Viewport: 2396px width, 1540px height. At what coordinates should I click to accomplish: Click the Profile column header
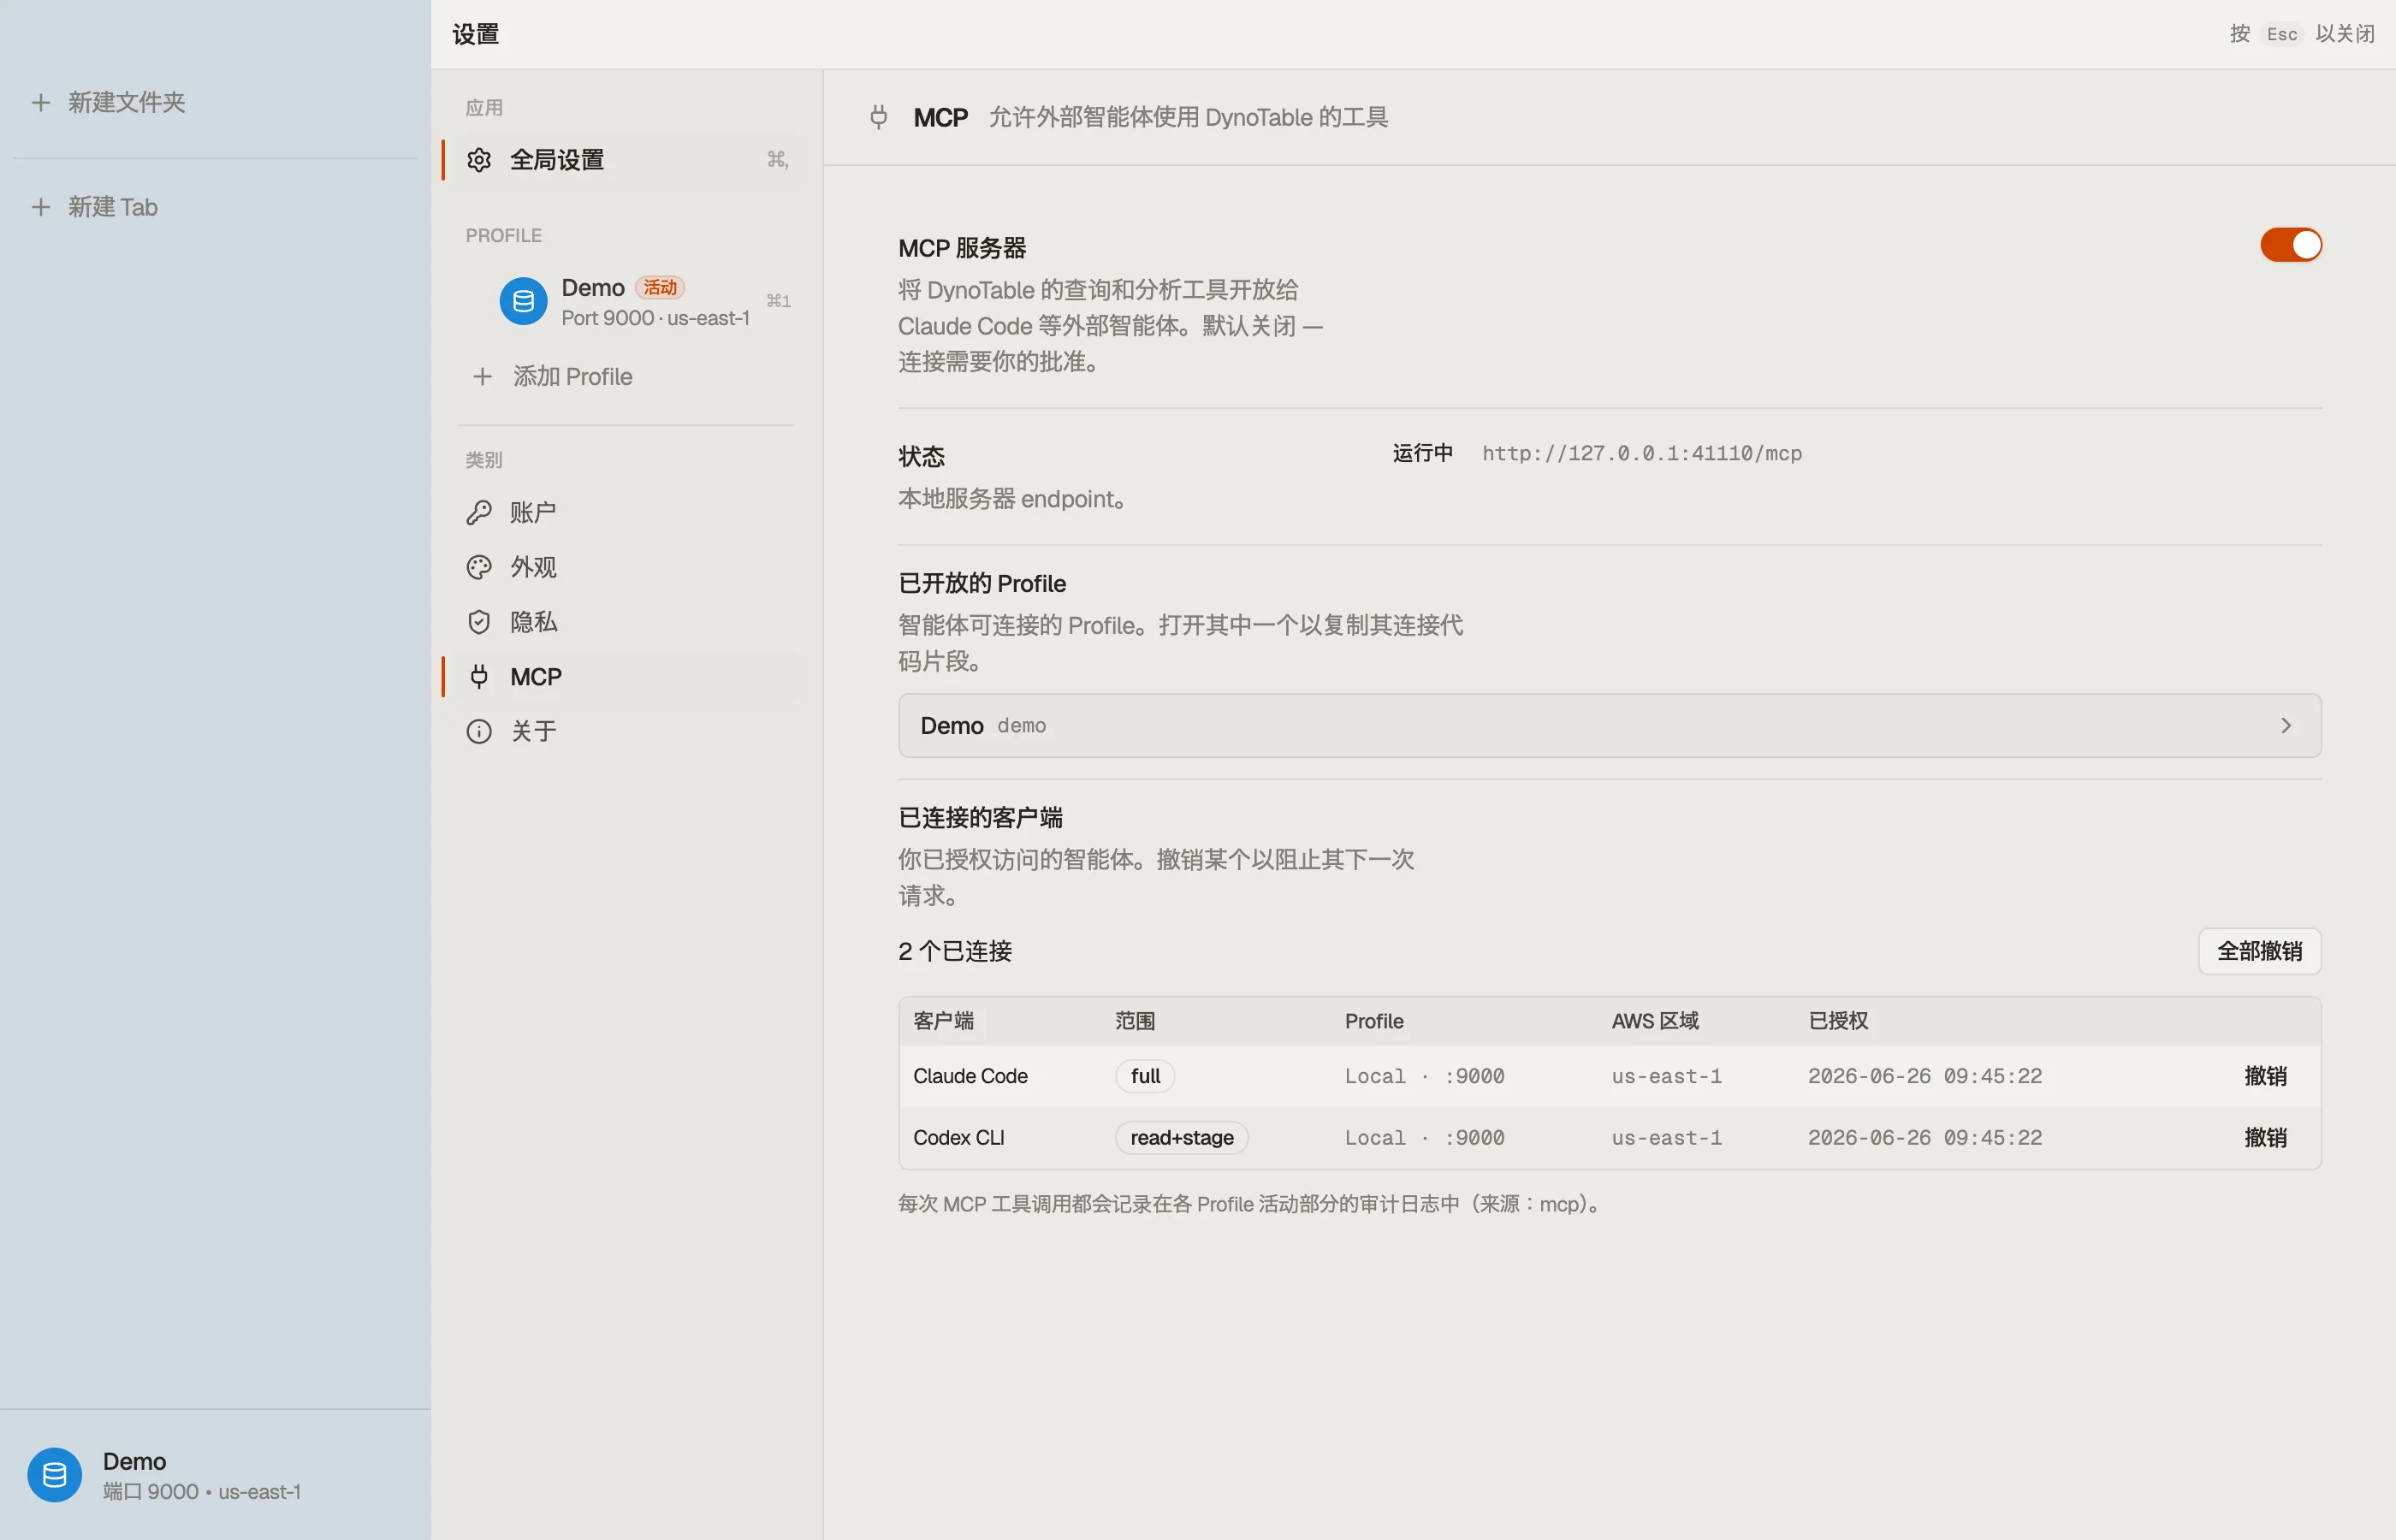point(1374,1021)
